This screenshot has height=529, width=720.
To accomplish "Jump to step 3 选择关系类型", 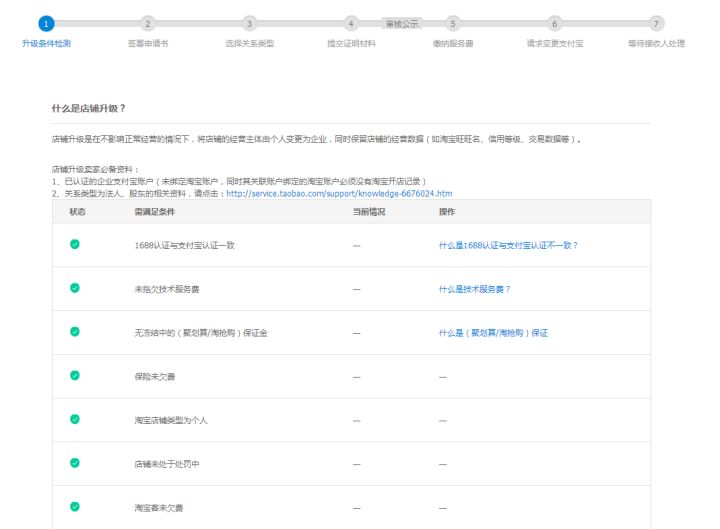I will pyautogui.click(x=249, y=23).
